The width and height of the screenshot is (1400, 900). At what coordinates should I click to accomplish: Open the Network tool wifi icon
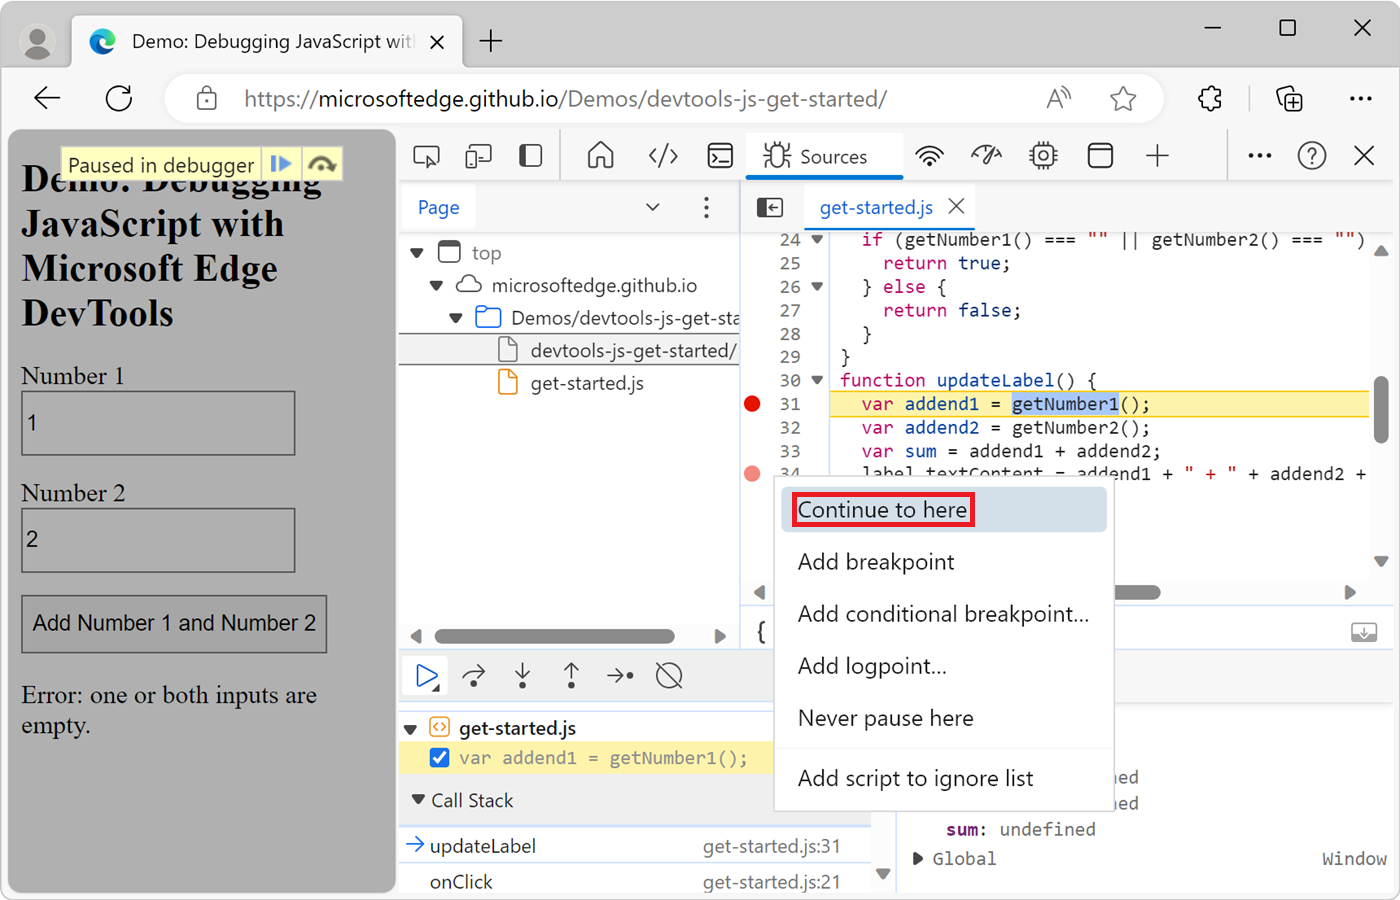pyautogui.click(x=930, y=156)
